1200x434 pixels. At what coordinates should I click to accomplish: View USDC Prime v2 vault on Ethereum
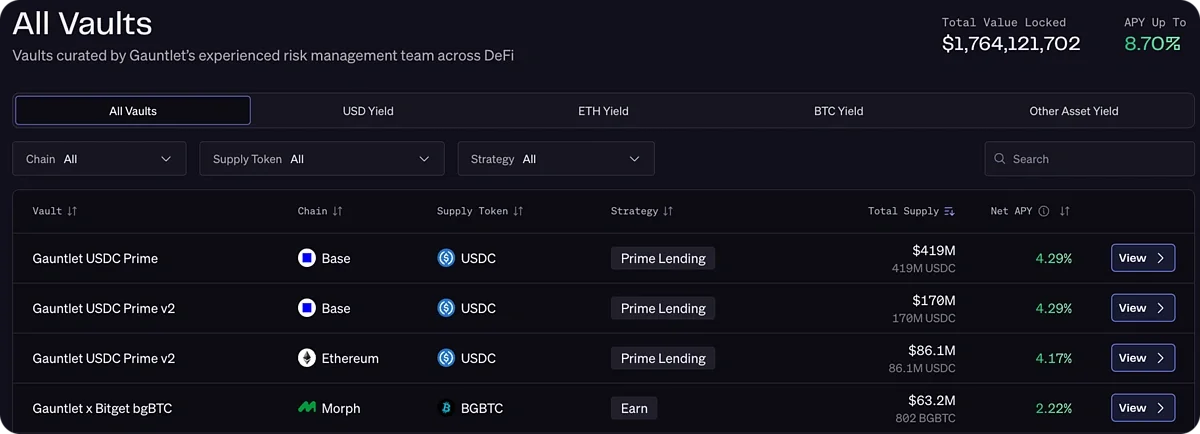coord(1143,358)
